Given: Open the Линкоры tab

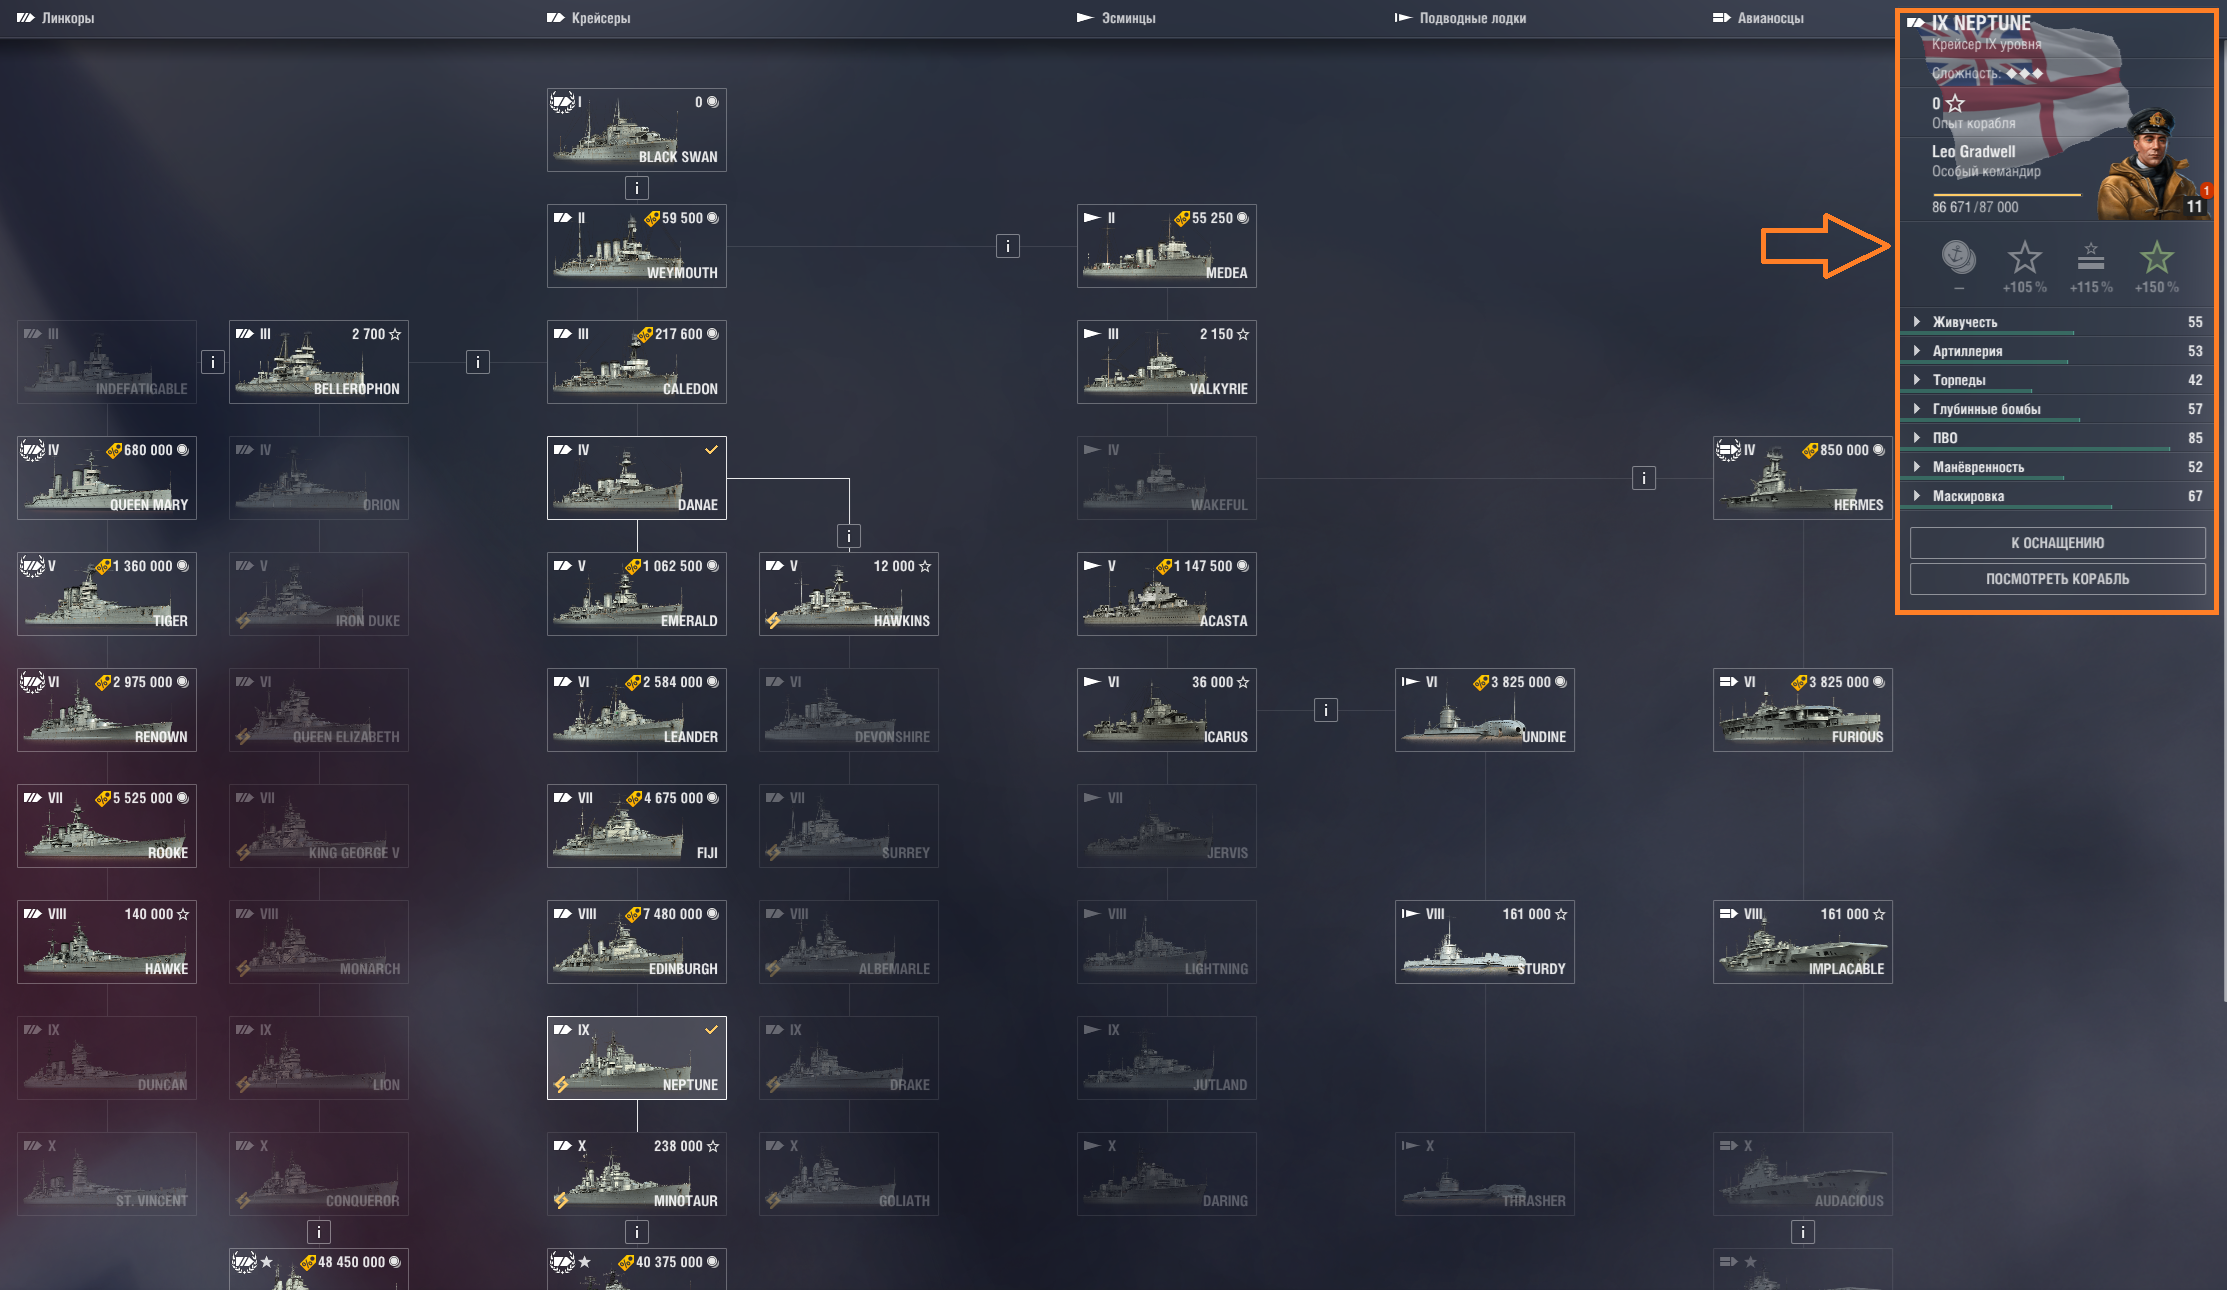Looking at the screenshot, I should coord(56,18).
